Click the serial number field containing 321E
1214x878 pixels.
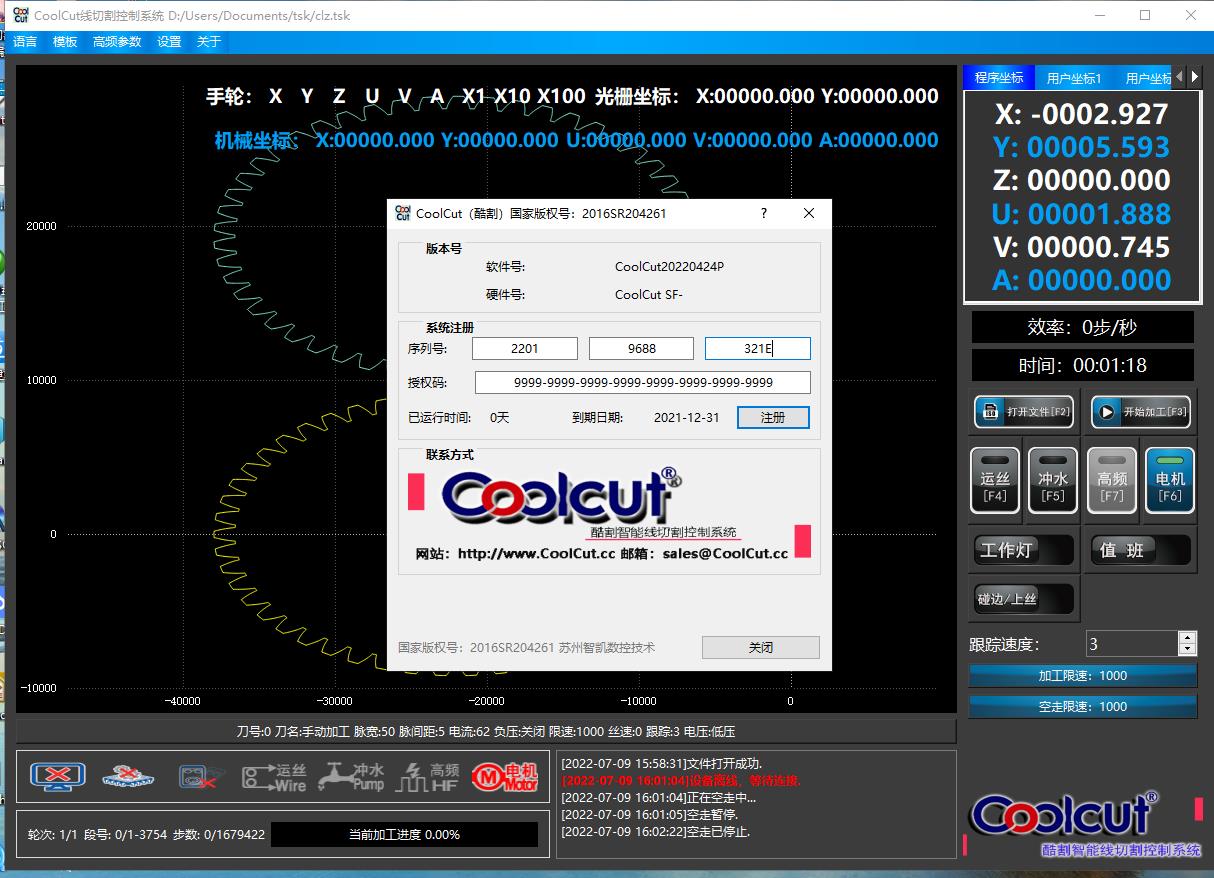click(758, 348)
